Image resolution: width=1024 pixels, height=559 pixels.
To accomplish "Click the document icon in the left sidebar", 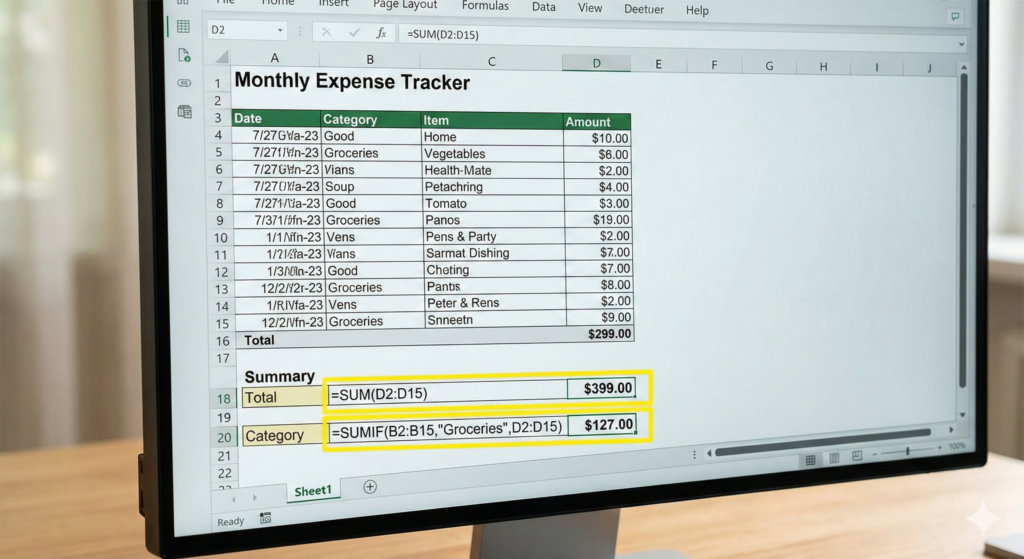I will [x=184, y=56].
